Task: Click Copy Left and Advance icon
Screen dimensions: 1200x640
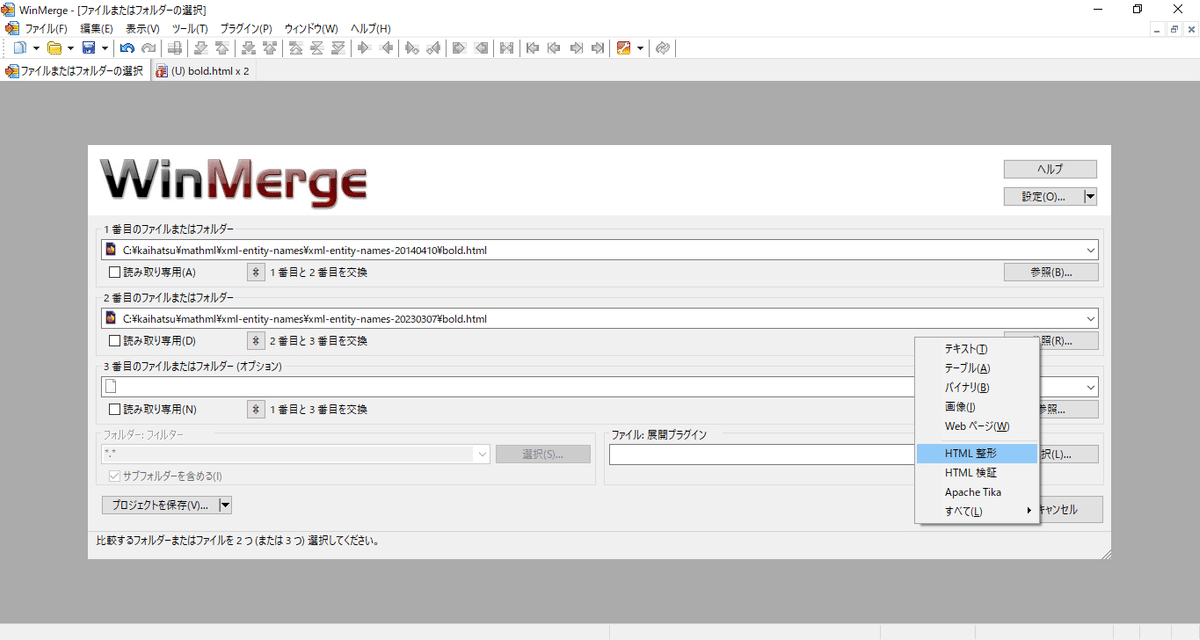Action: click(433, 48)
